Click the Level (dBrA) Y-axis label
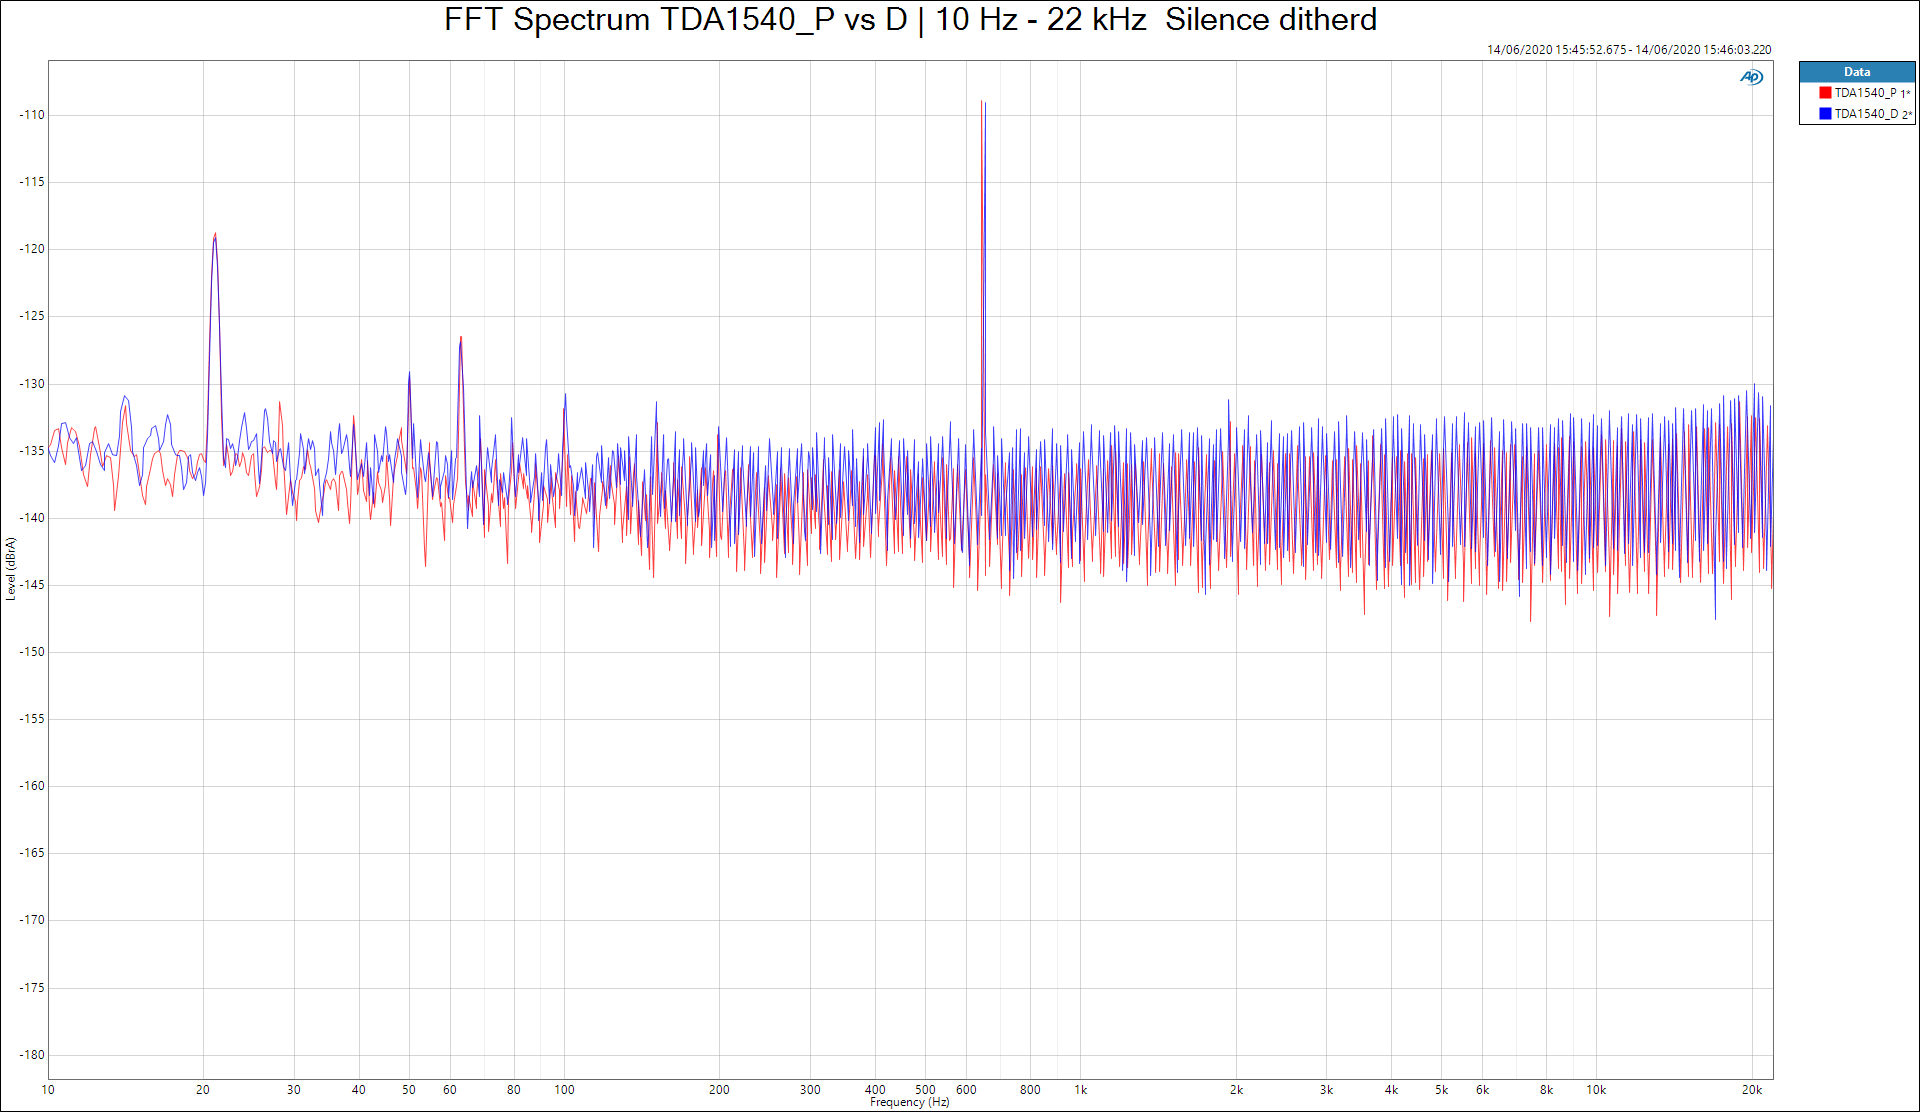 [x=11, y=569]
